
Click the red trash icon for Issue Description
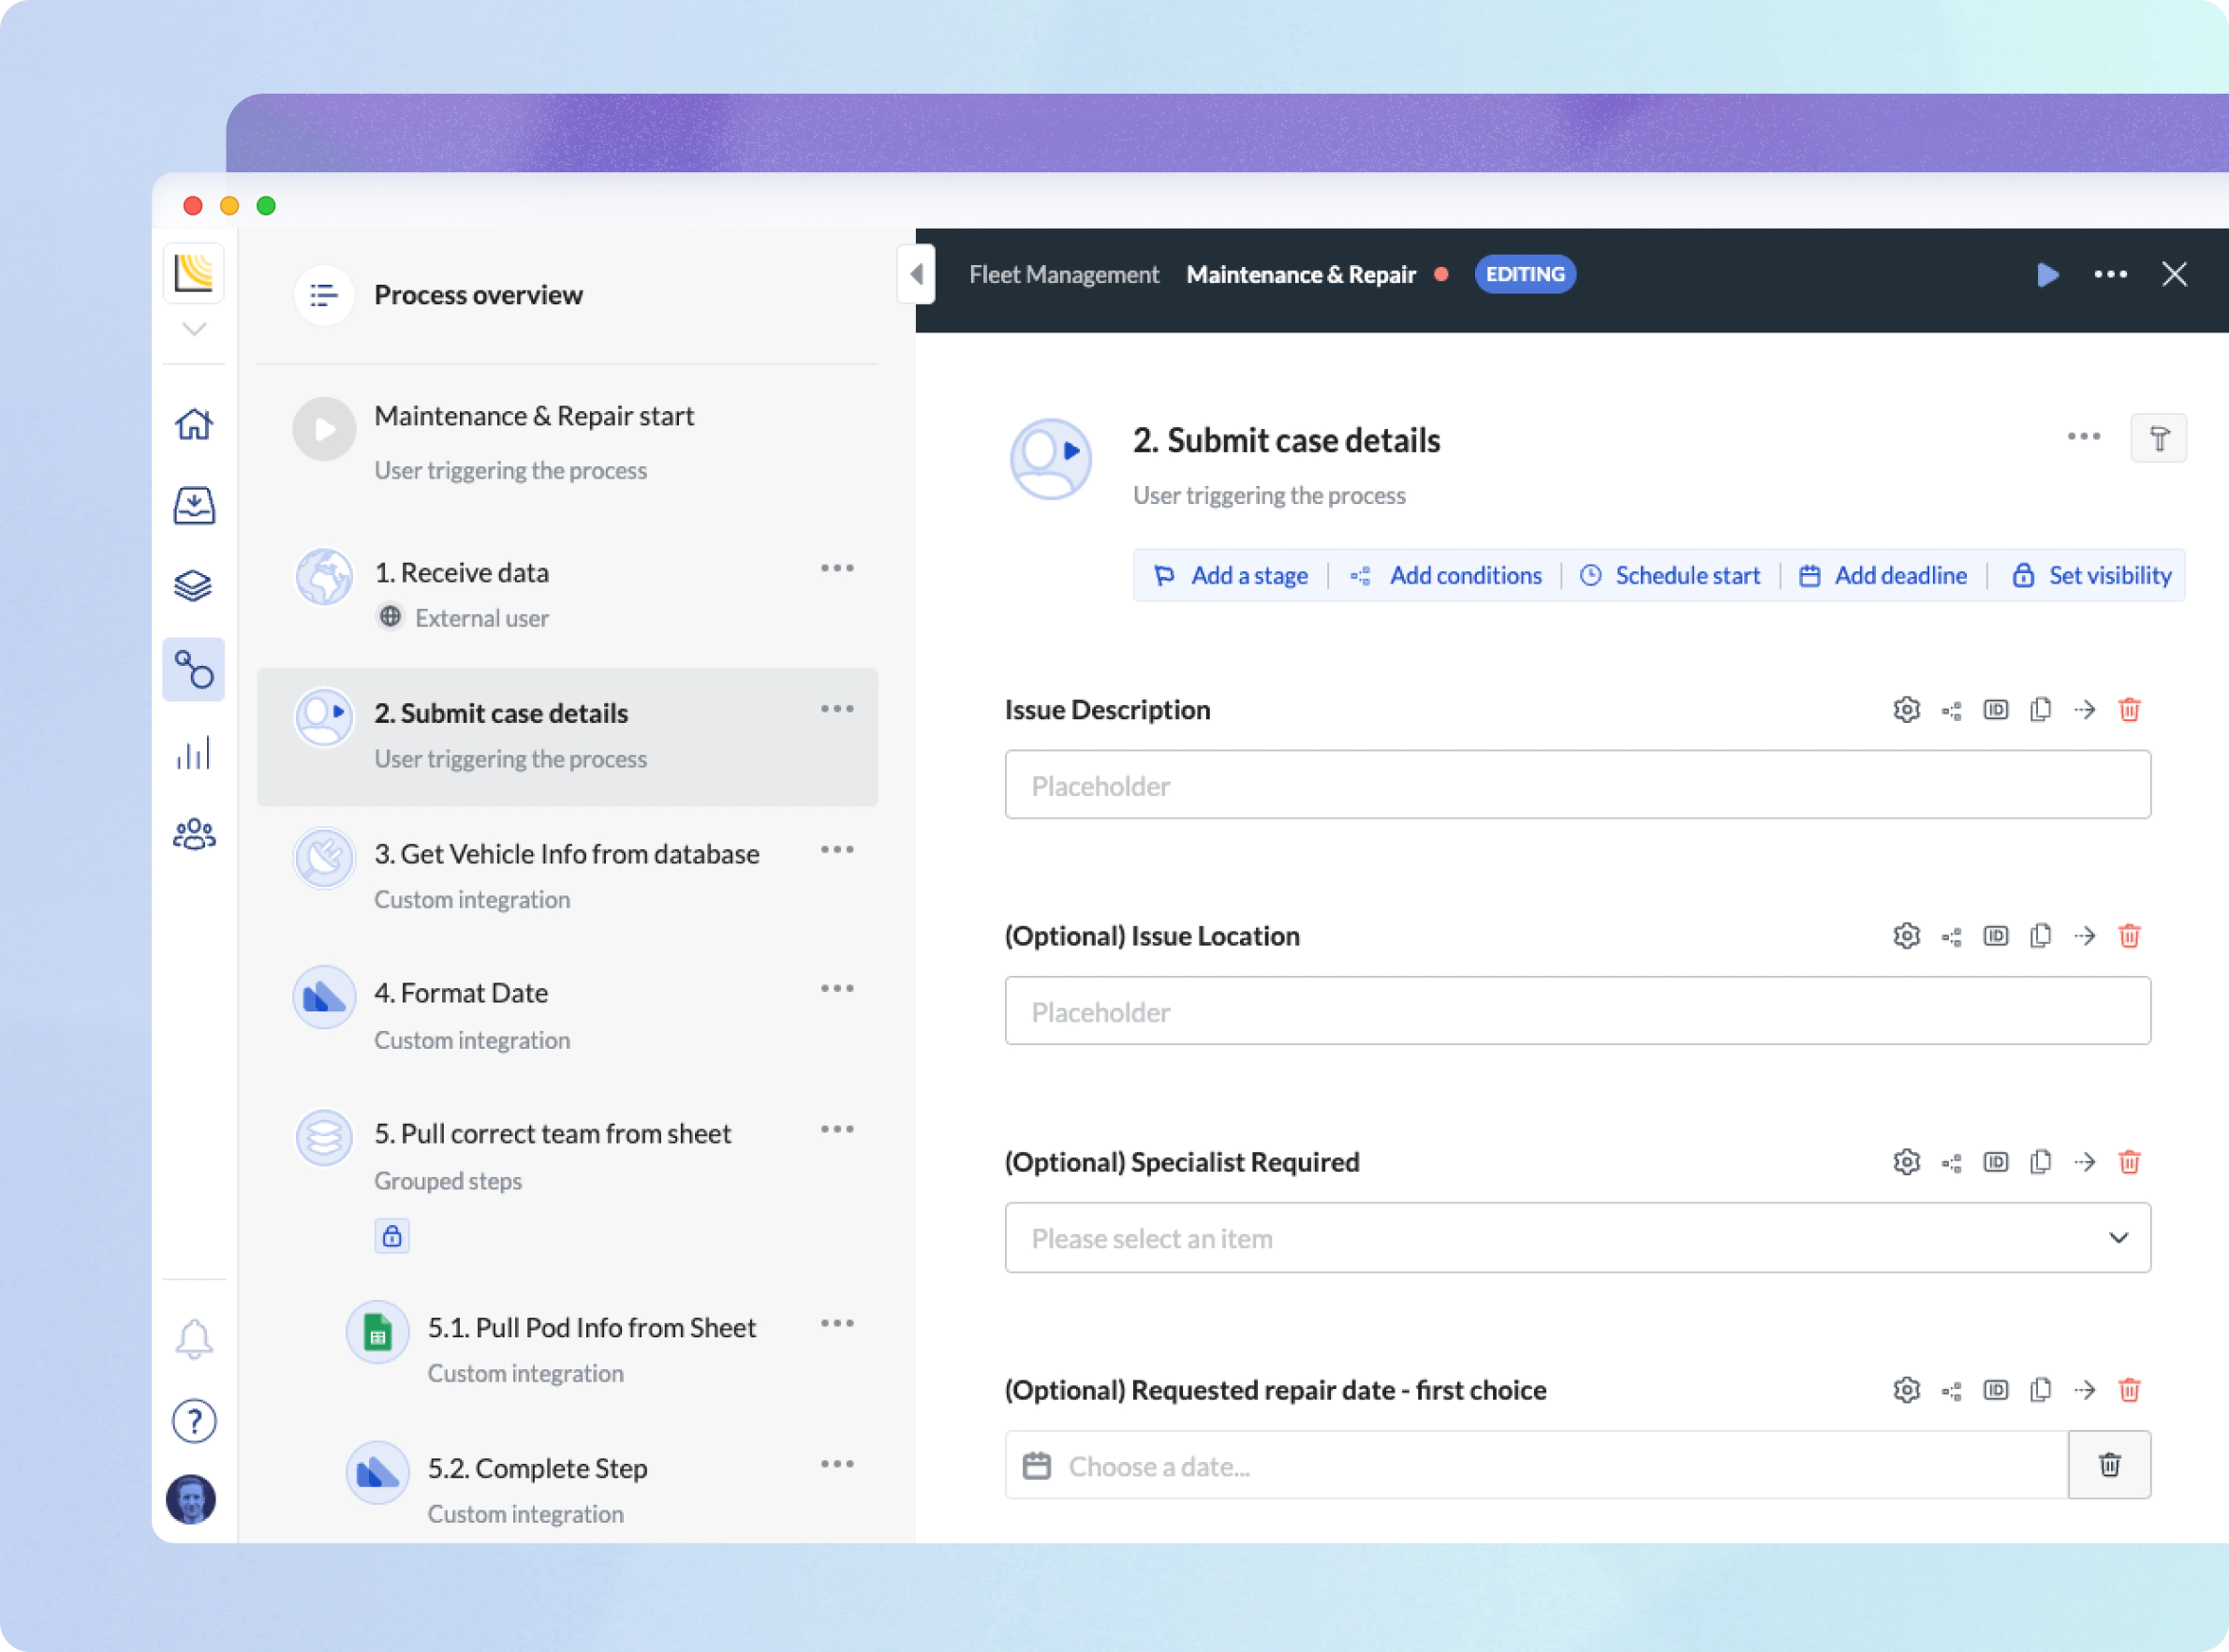(2129, 710)
